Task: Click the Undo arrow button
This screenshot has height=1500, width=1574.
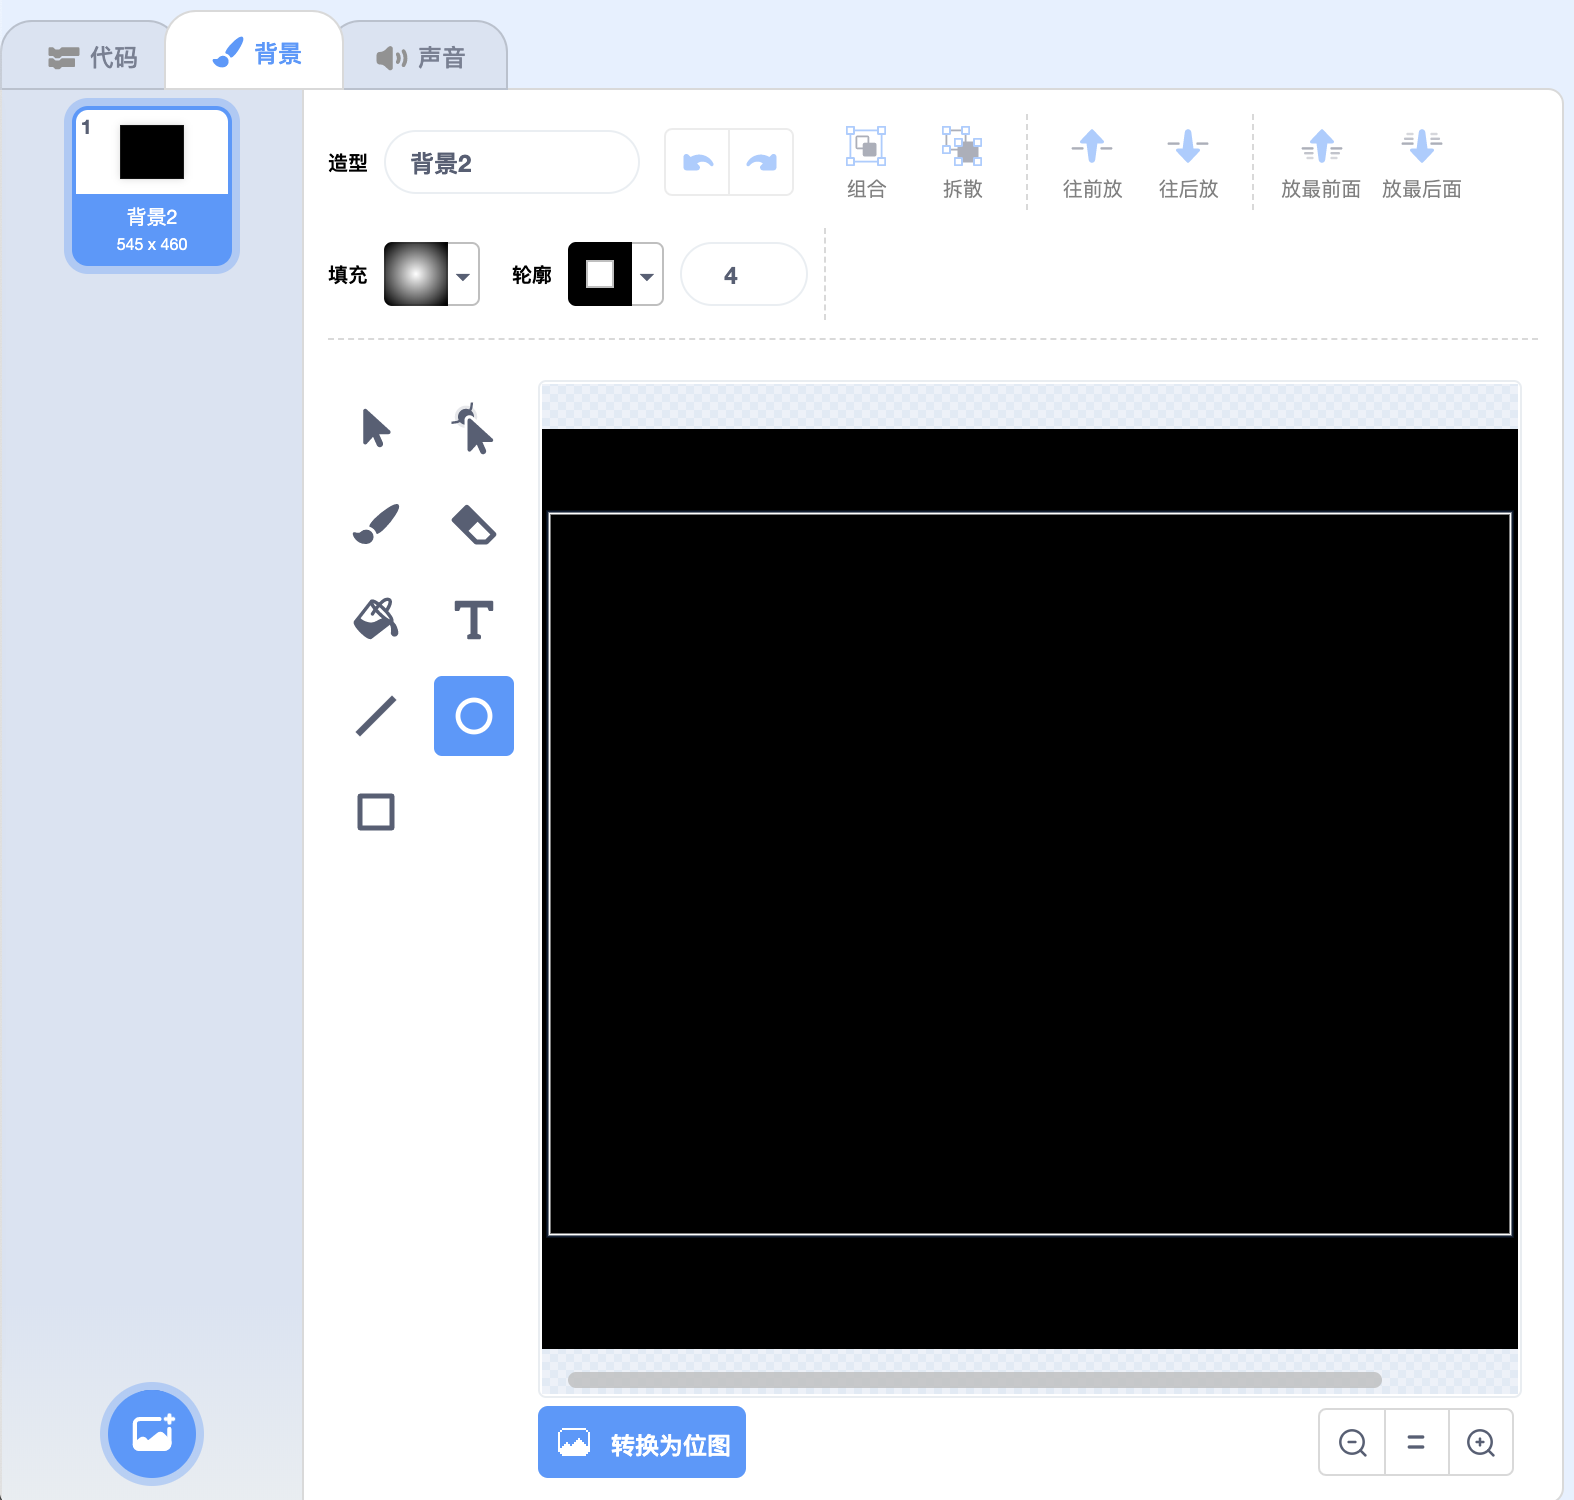Action: tap(698, 162)
